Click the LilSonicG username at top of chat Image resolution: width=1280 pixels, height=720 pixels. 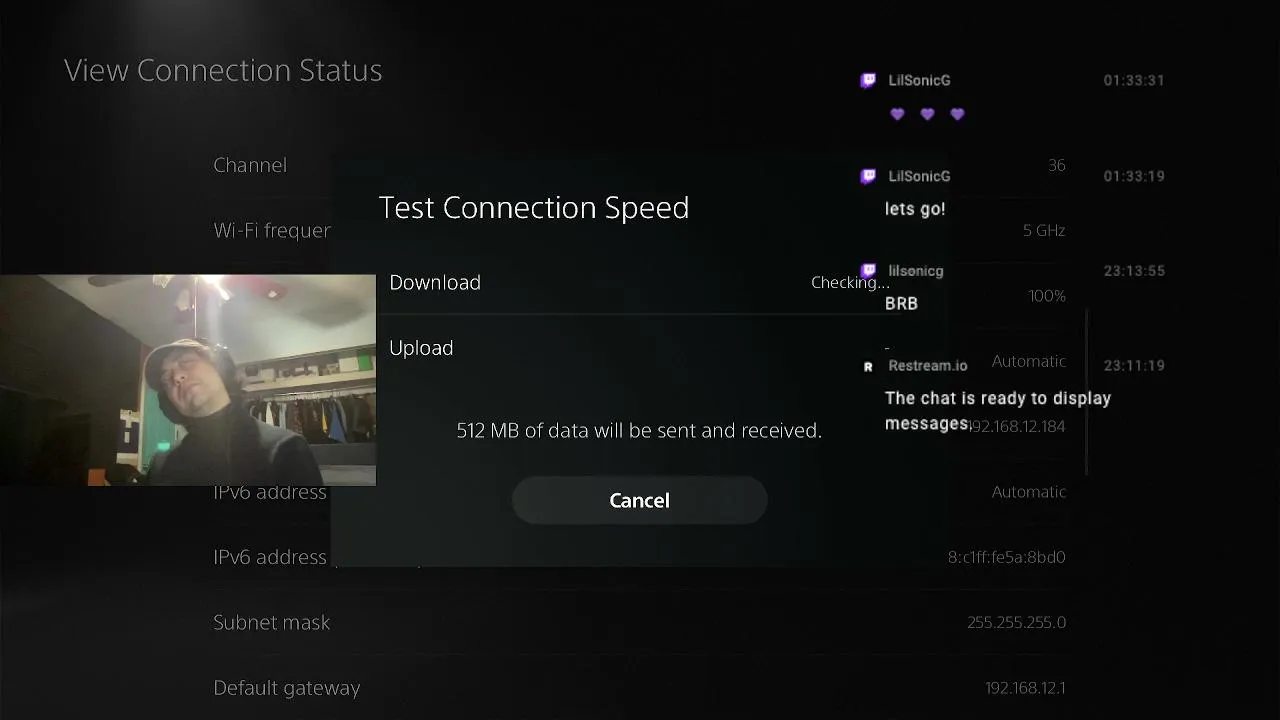click(919, 80)
